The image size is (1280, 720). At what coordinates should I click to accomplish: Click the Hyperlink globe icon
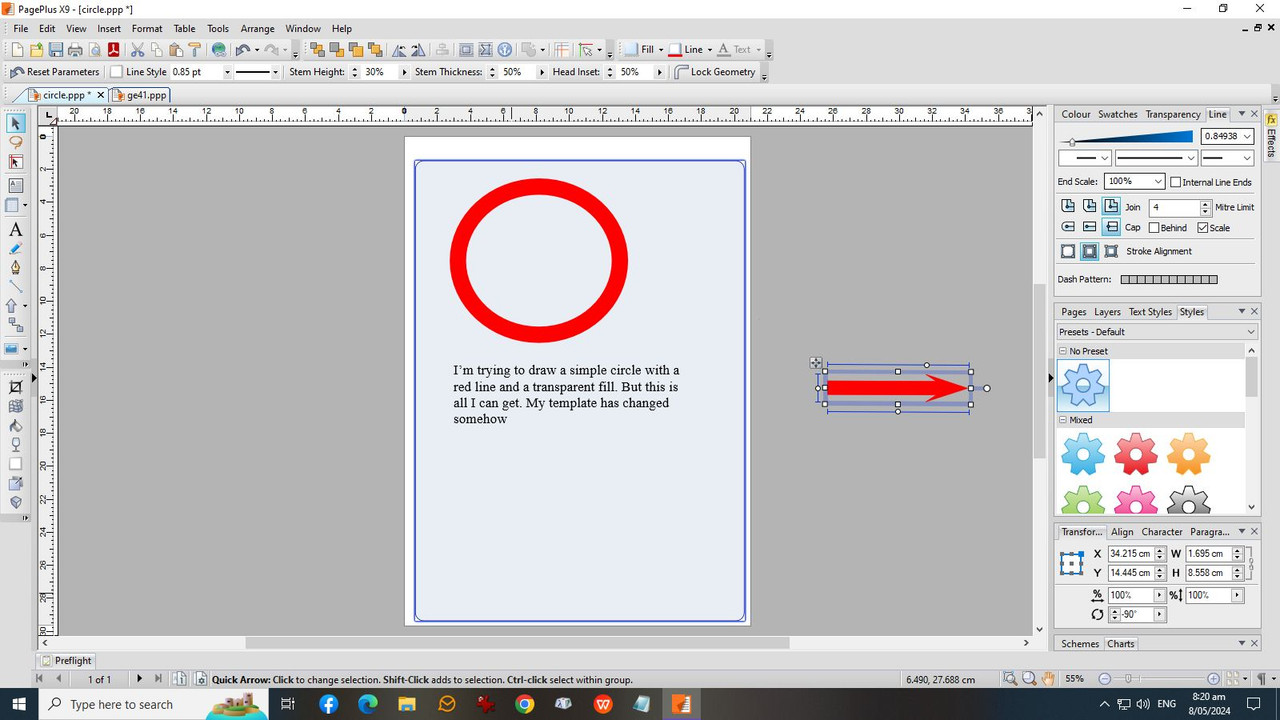click(219, 49)
